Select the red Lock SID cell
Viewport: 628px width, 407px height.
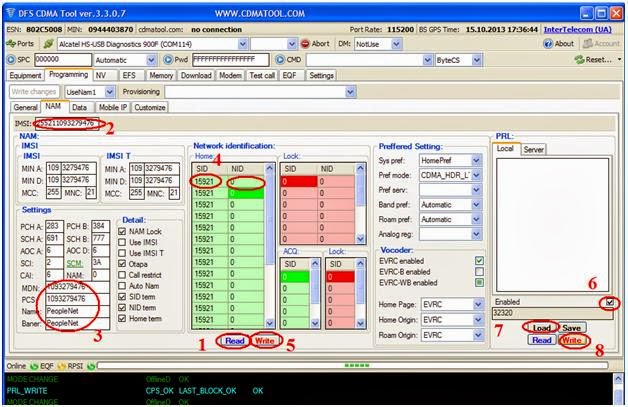(300, 181)
